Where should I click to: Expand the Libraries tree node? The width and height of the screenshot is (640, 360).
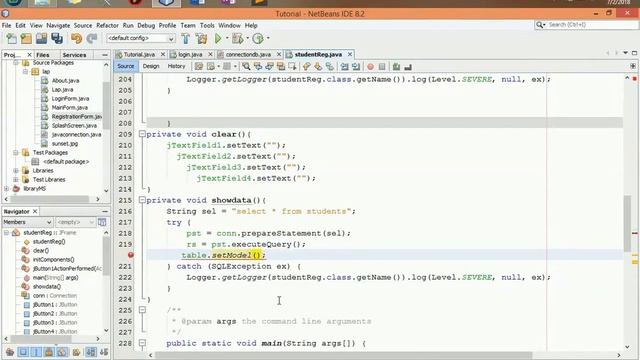16,171
